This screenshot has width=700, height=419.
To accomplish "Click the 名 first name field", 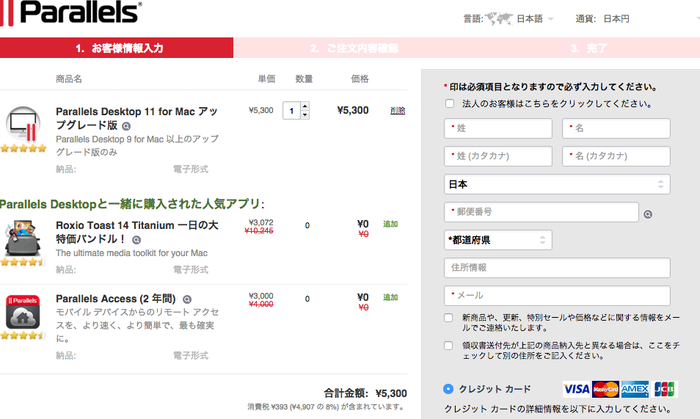I will 616,129.
